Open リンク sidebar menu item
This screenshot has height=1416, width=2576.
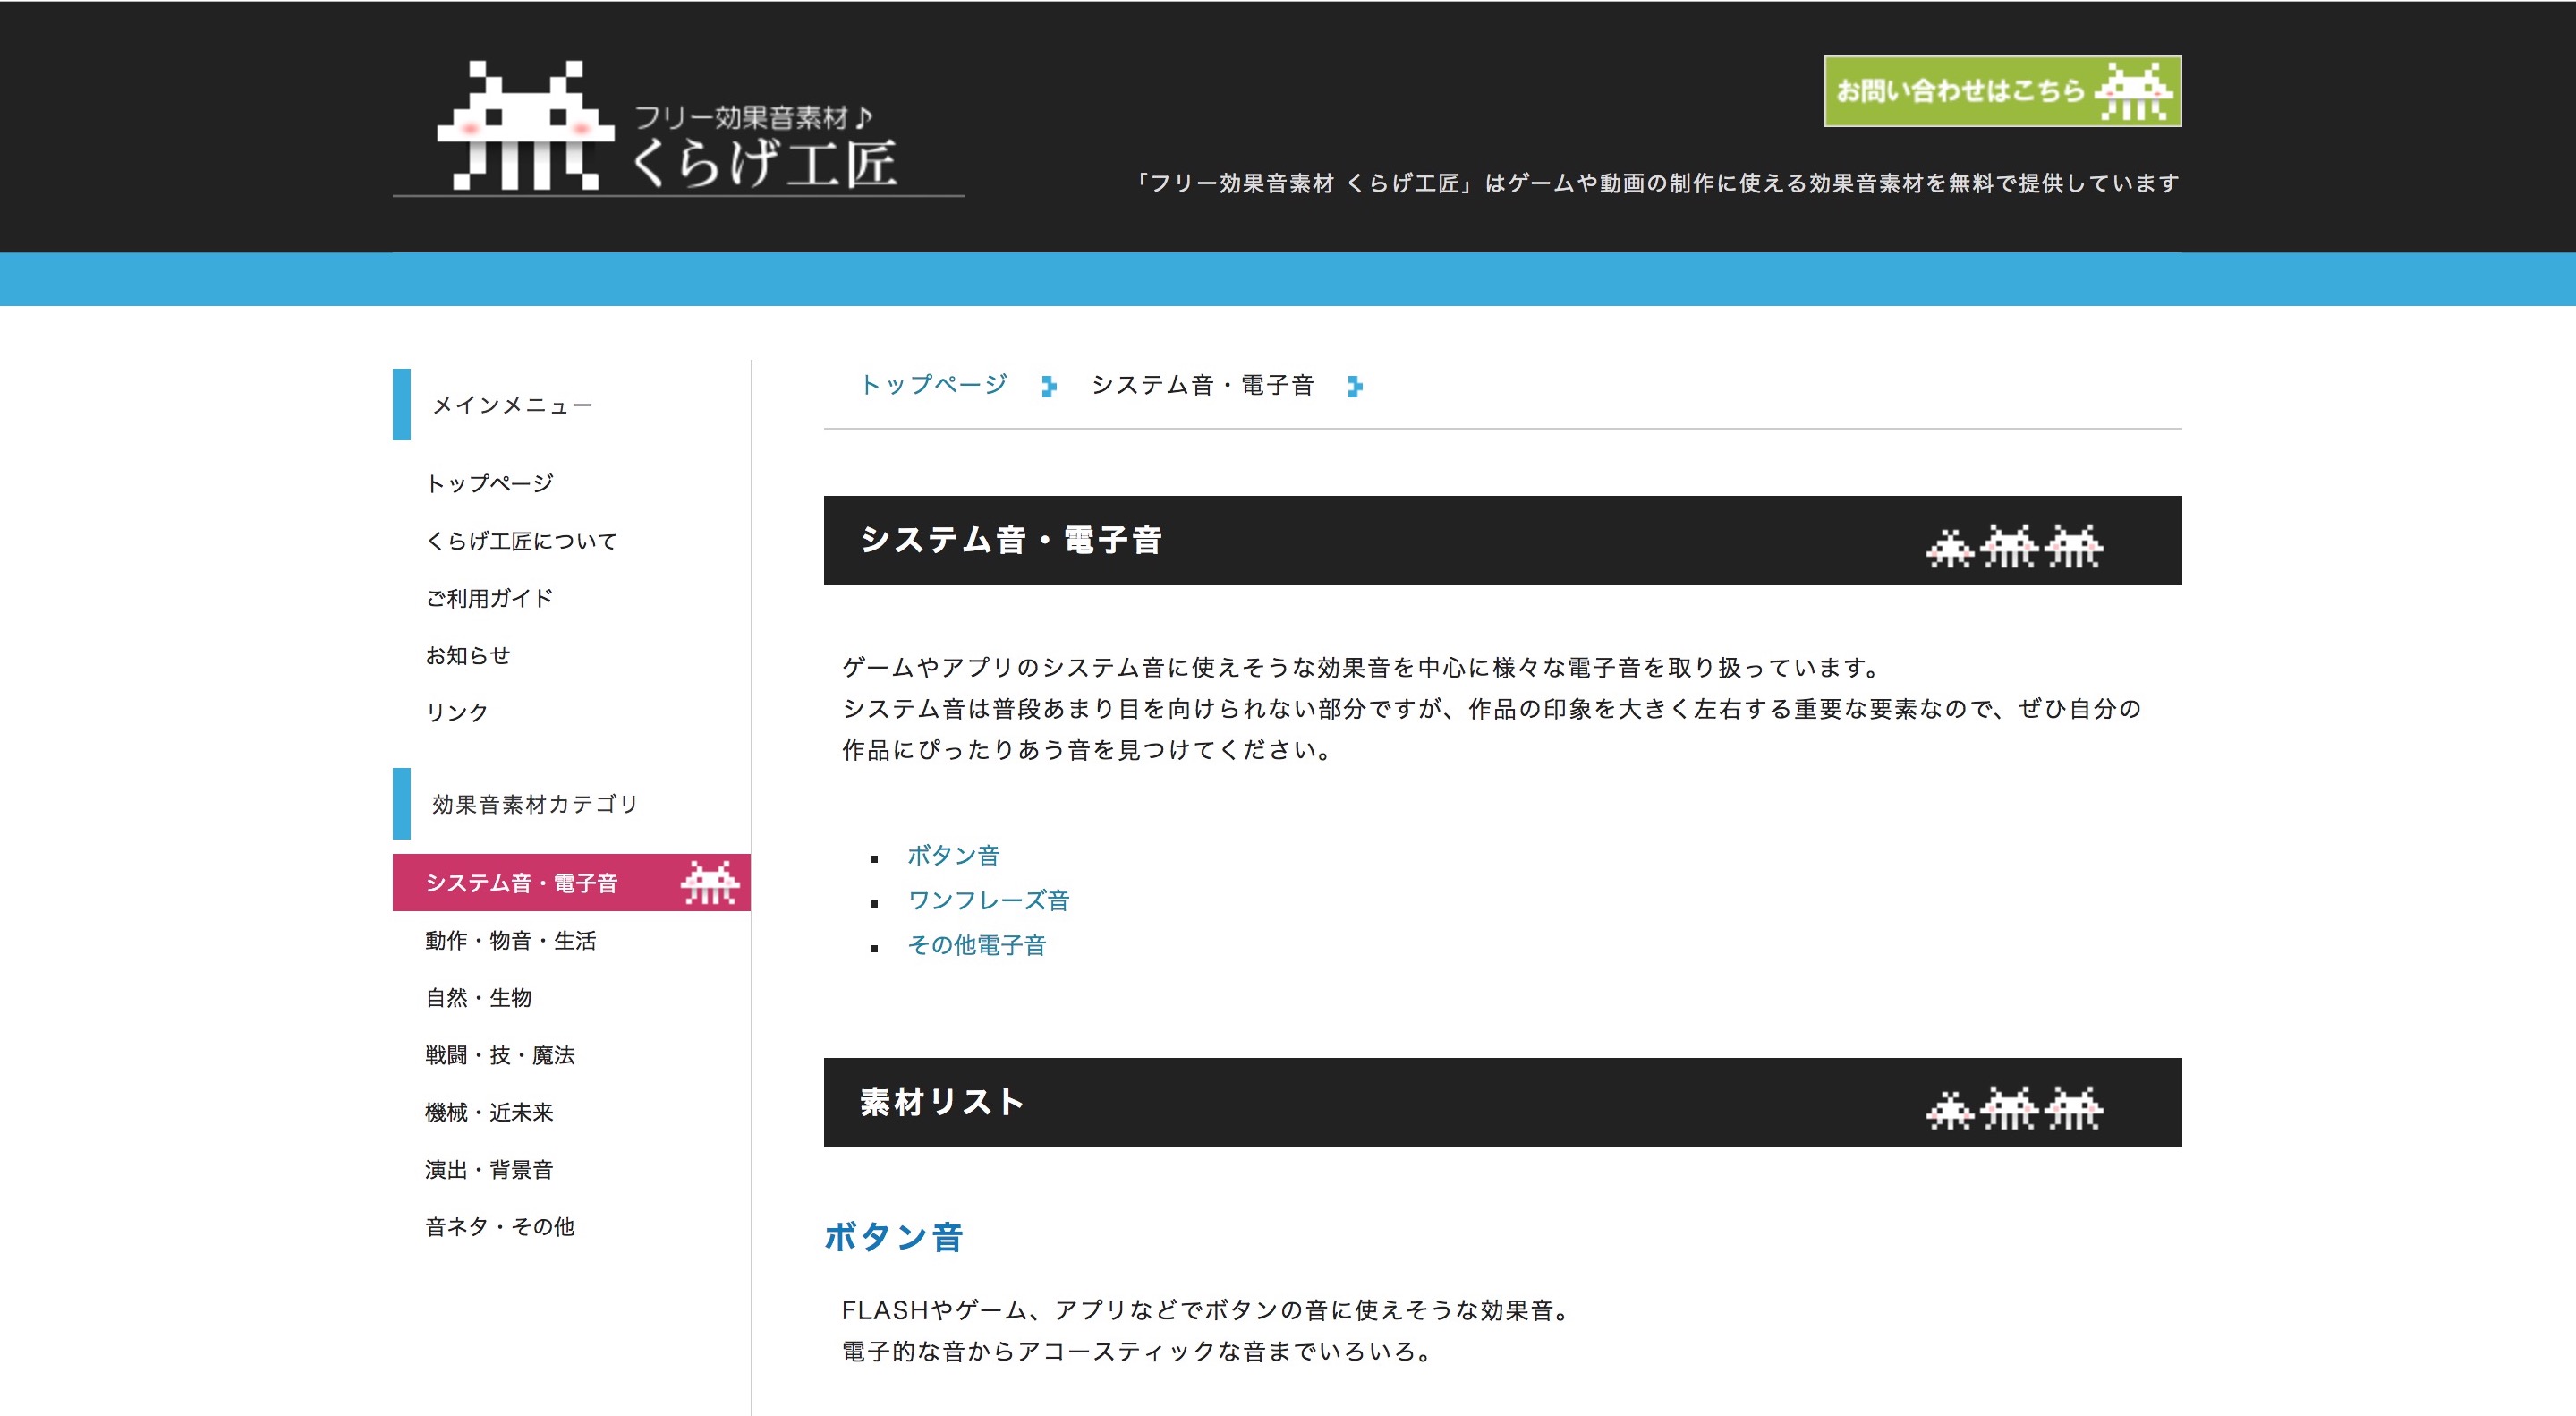click(457, 712)
